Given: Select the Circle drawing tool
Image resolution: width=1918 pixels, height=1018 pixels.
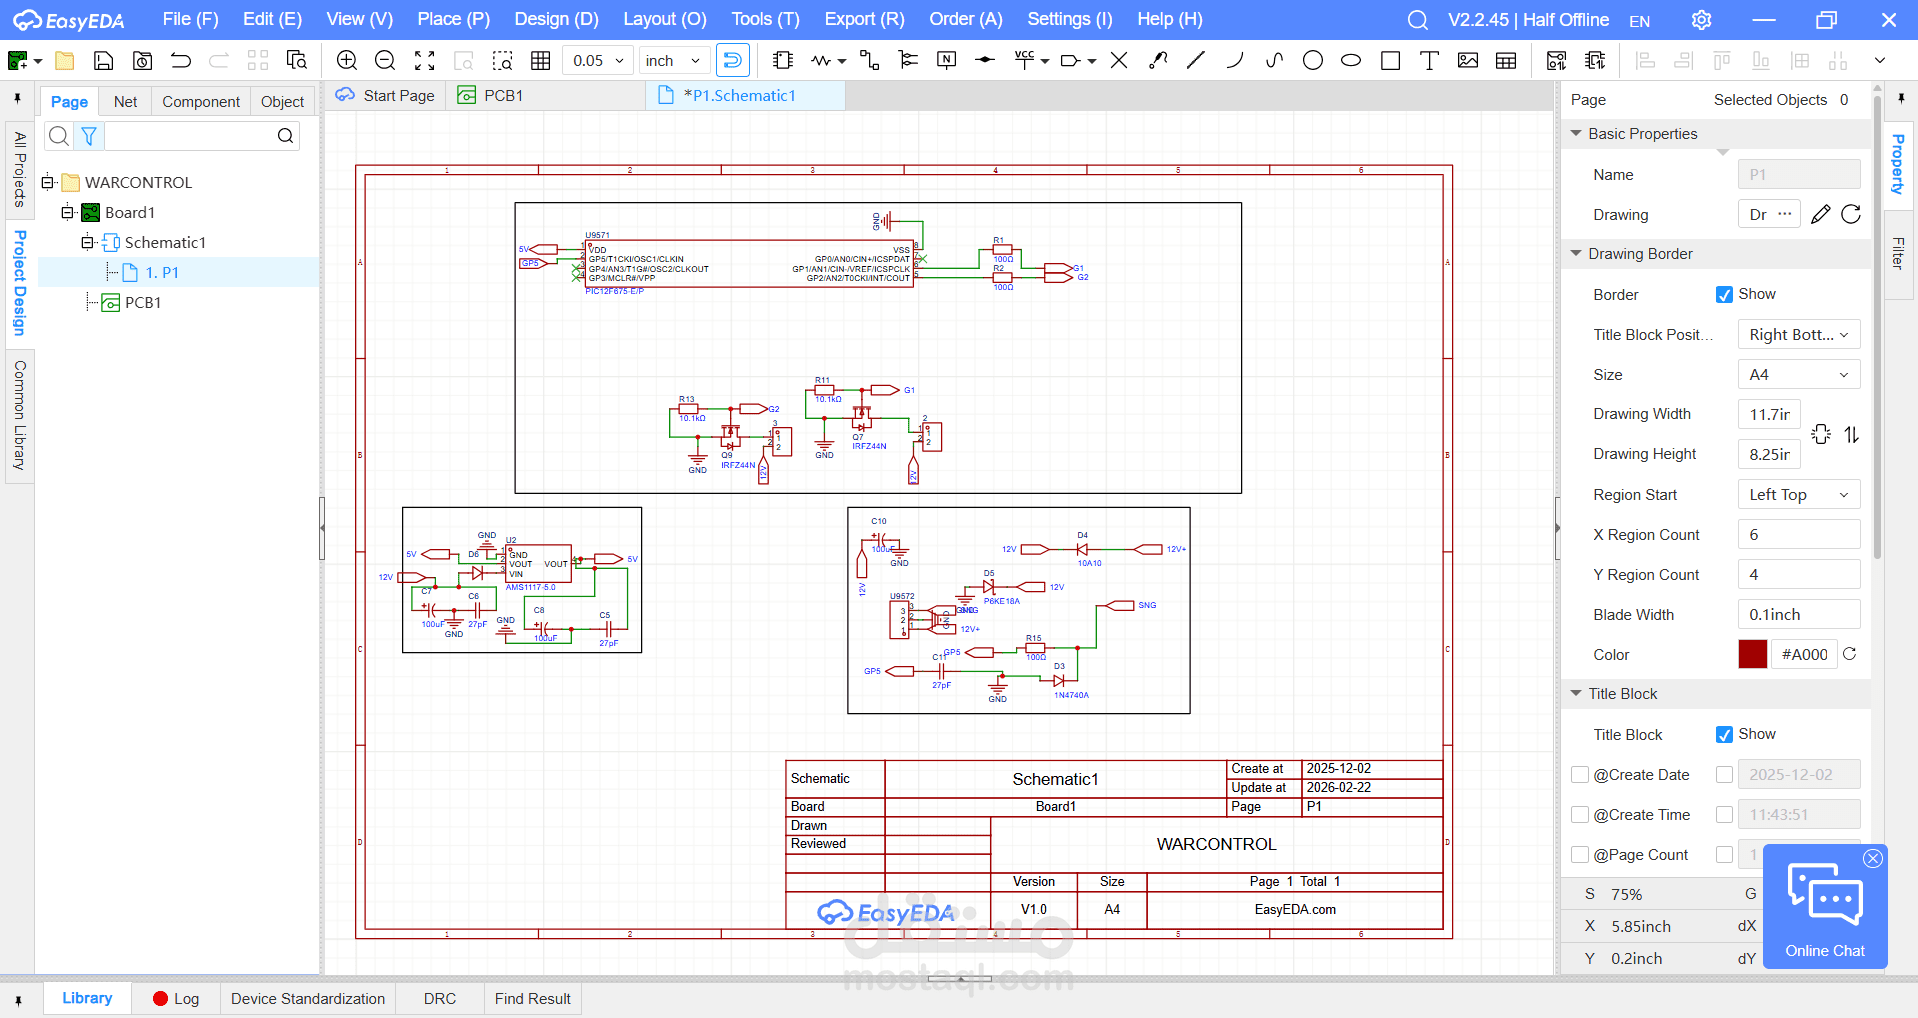Looking at the screenshot, I should [1313, 60].
